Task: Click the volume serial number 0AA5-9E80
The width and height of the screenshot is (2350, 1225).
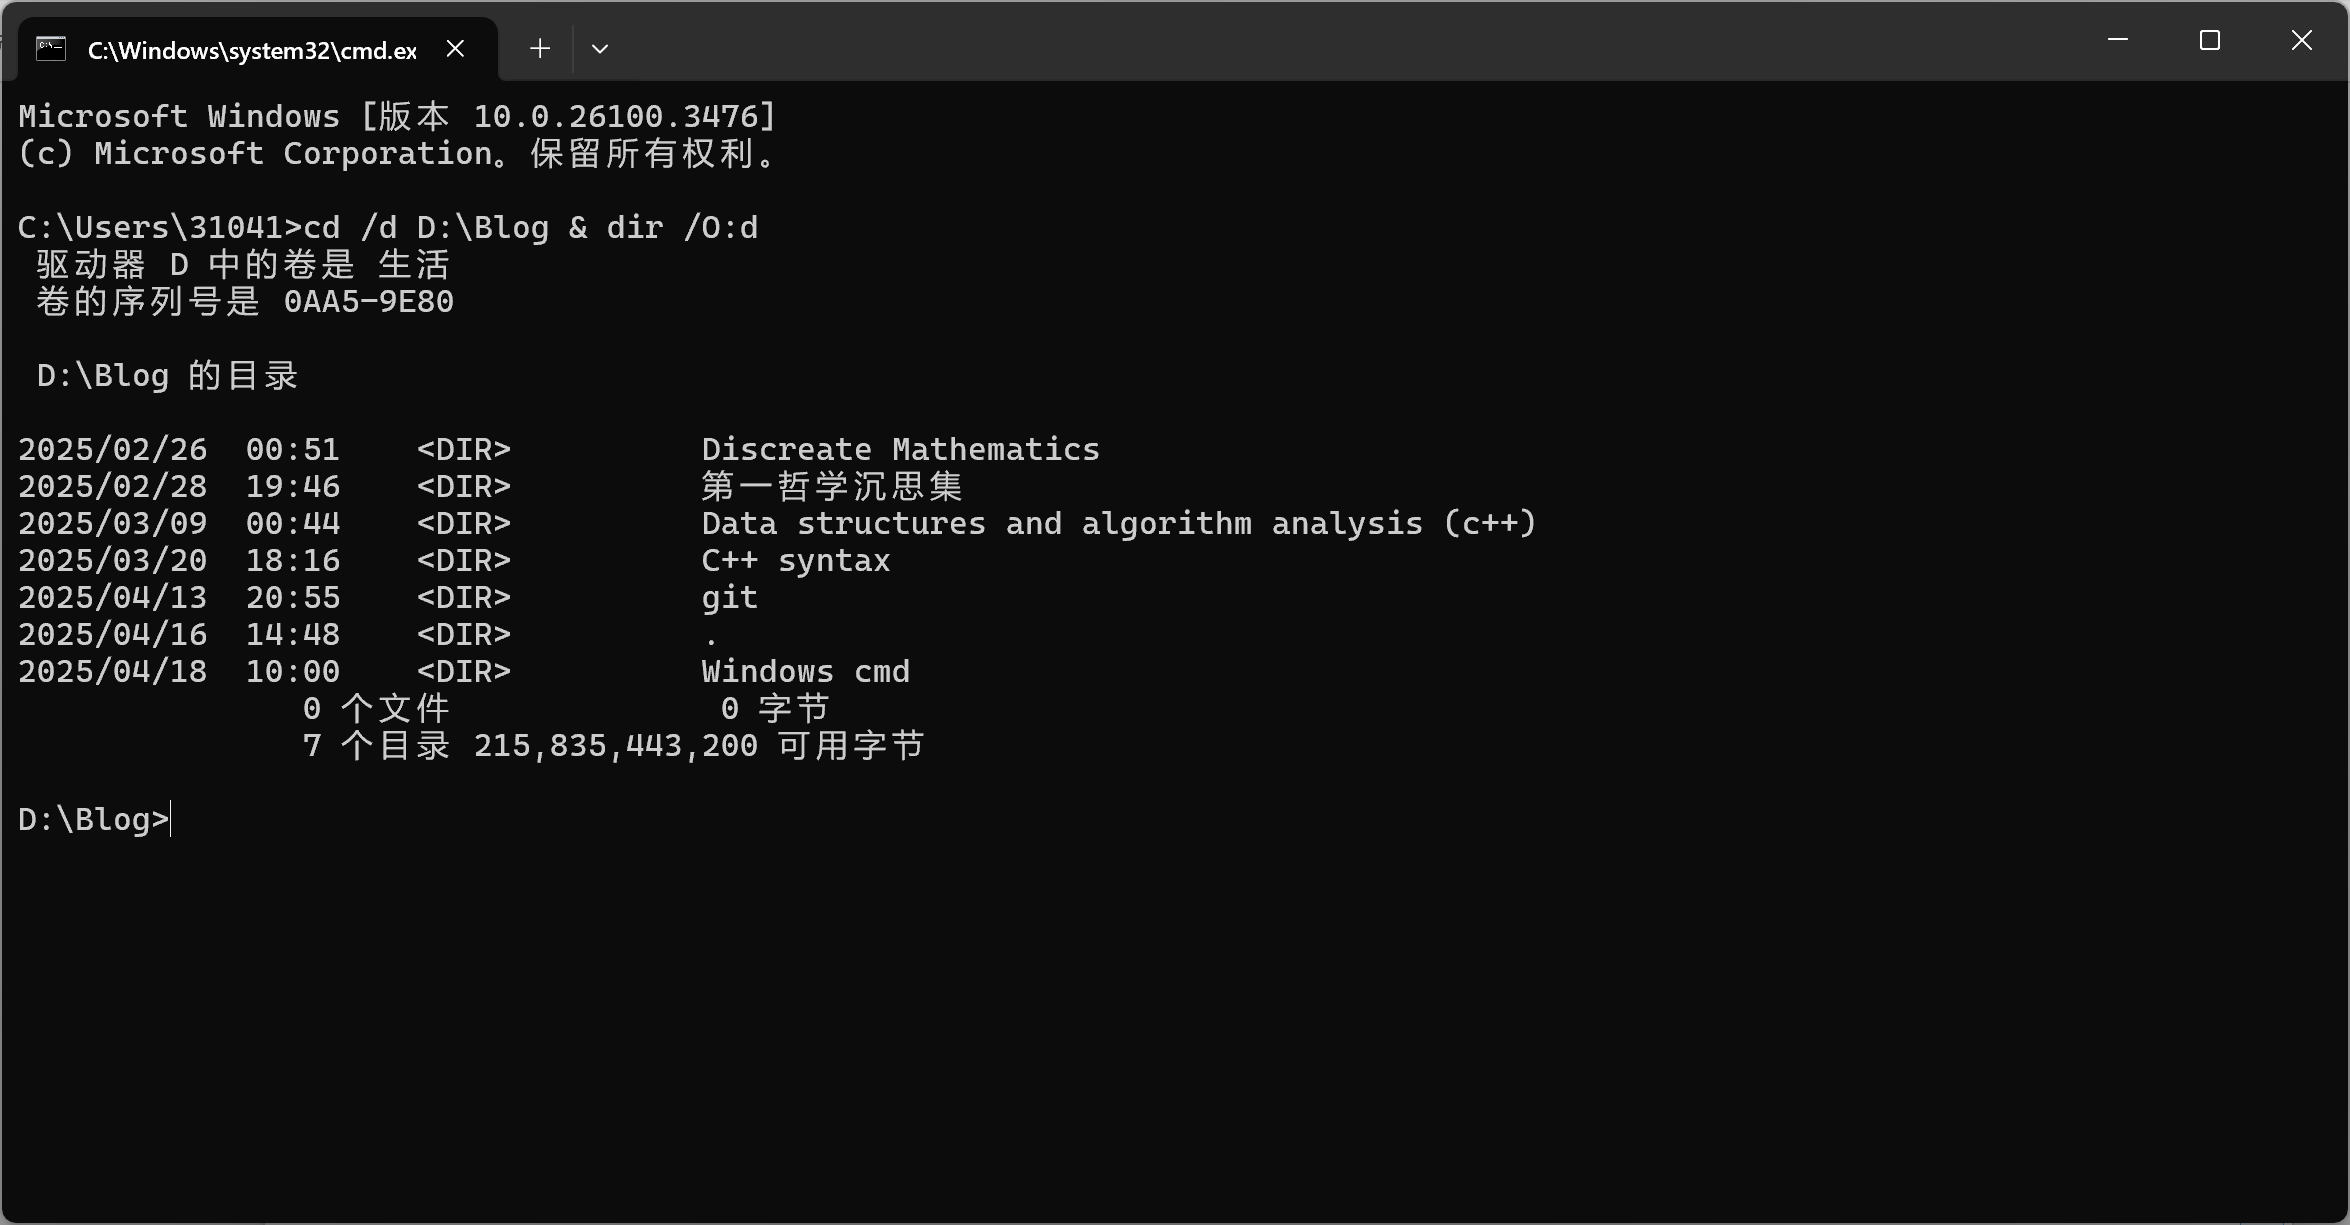Action: 369,302
